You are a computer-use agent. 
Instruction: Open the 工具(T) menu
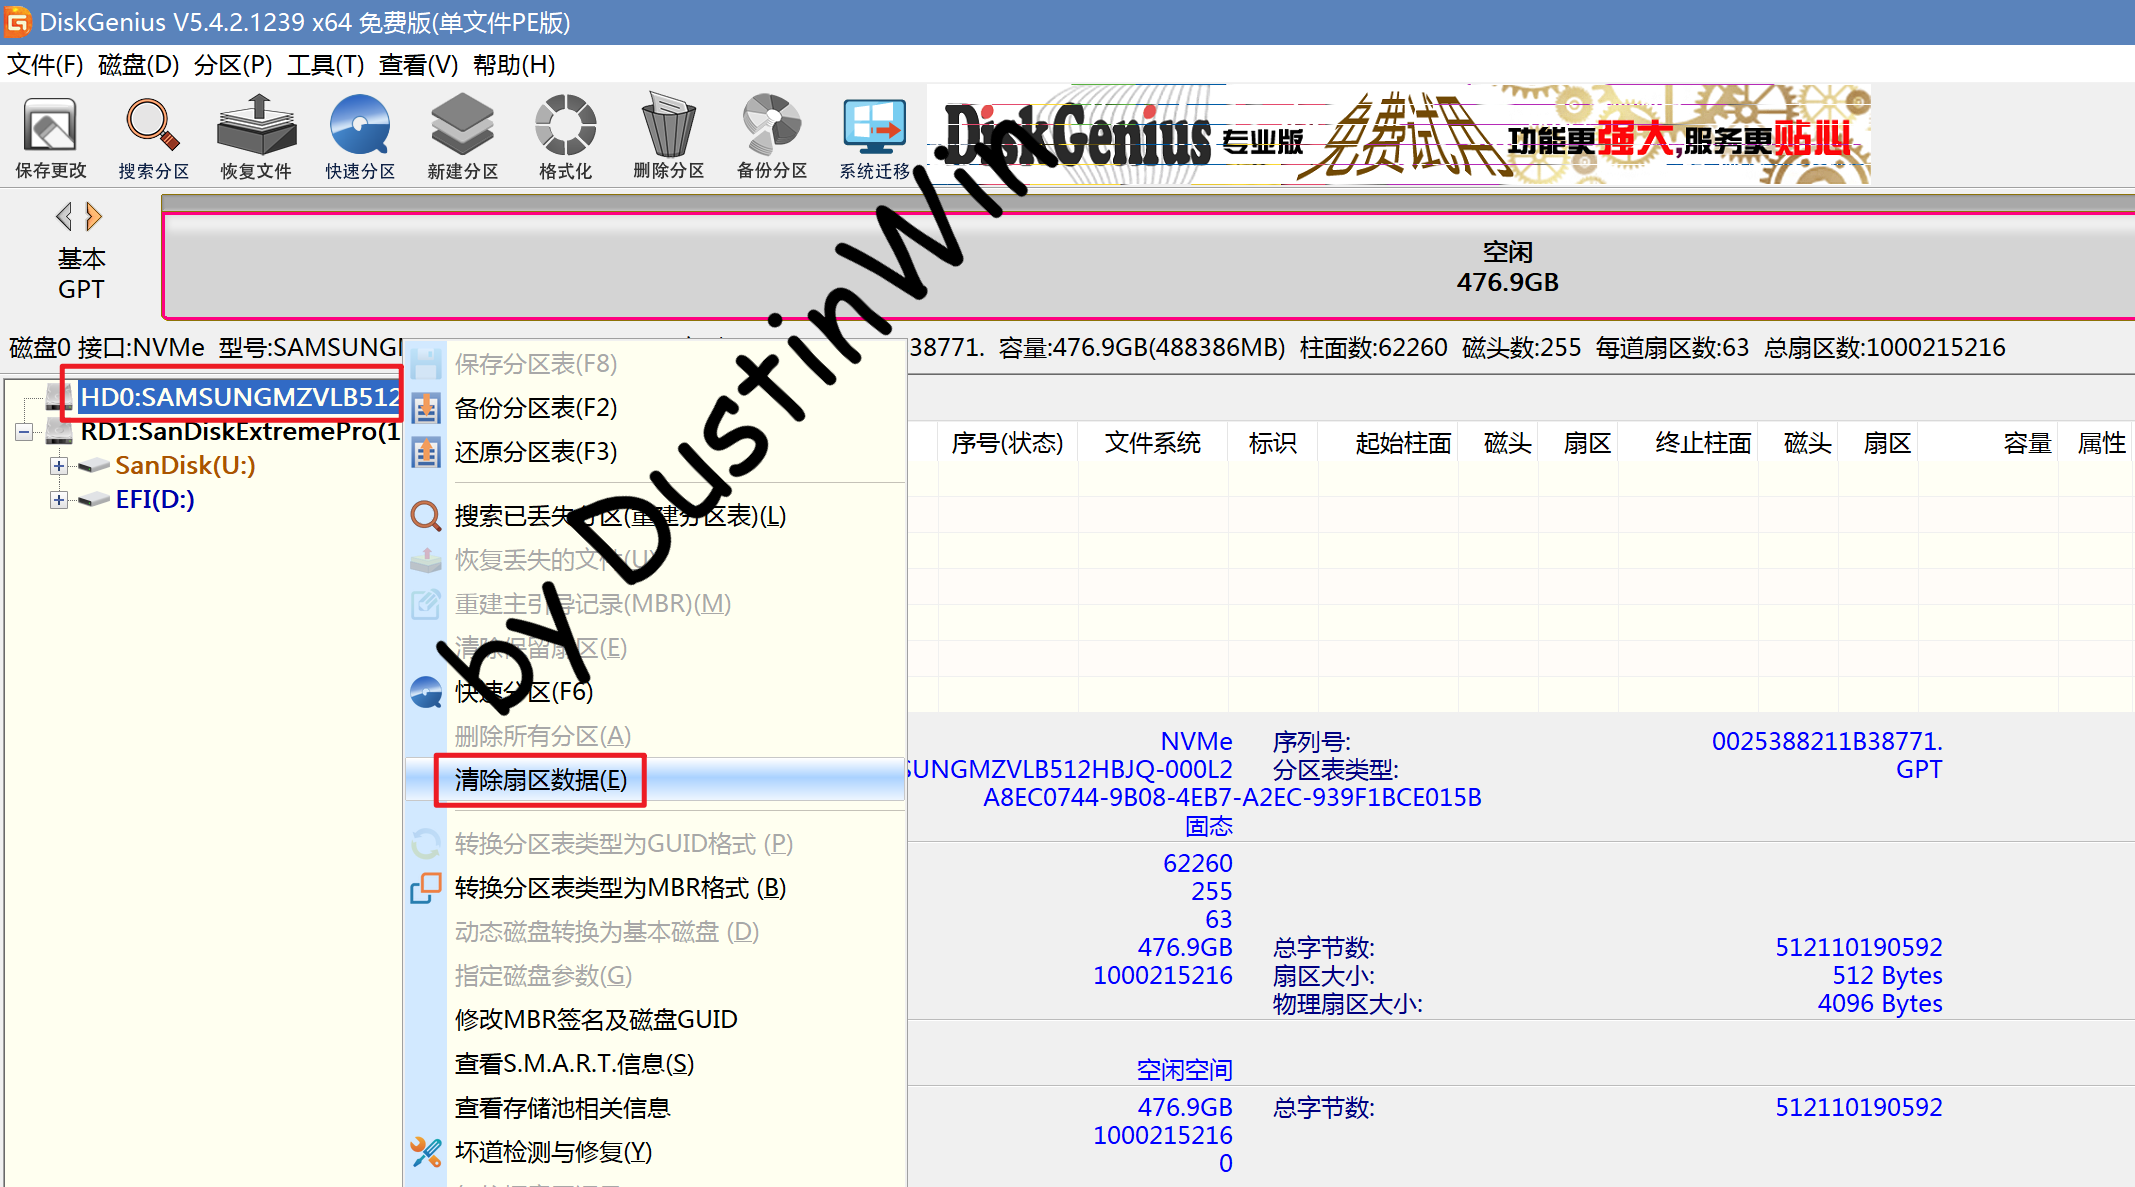[x=326, y=65]
